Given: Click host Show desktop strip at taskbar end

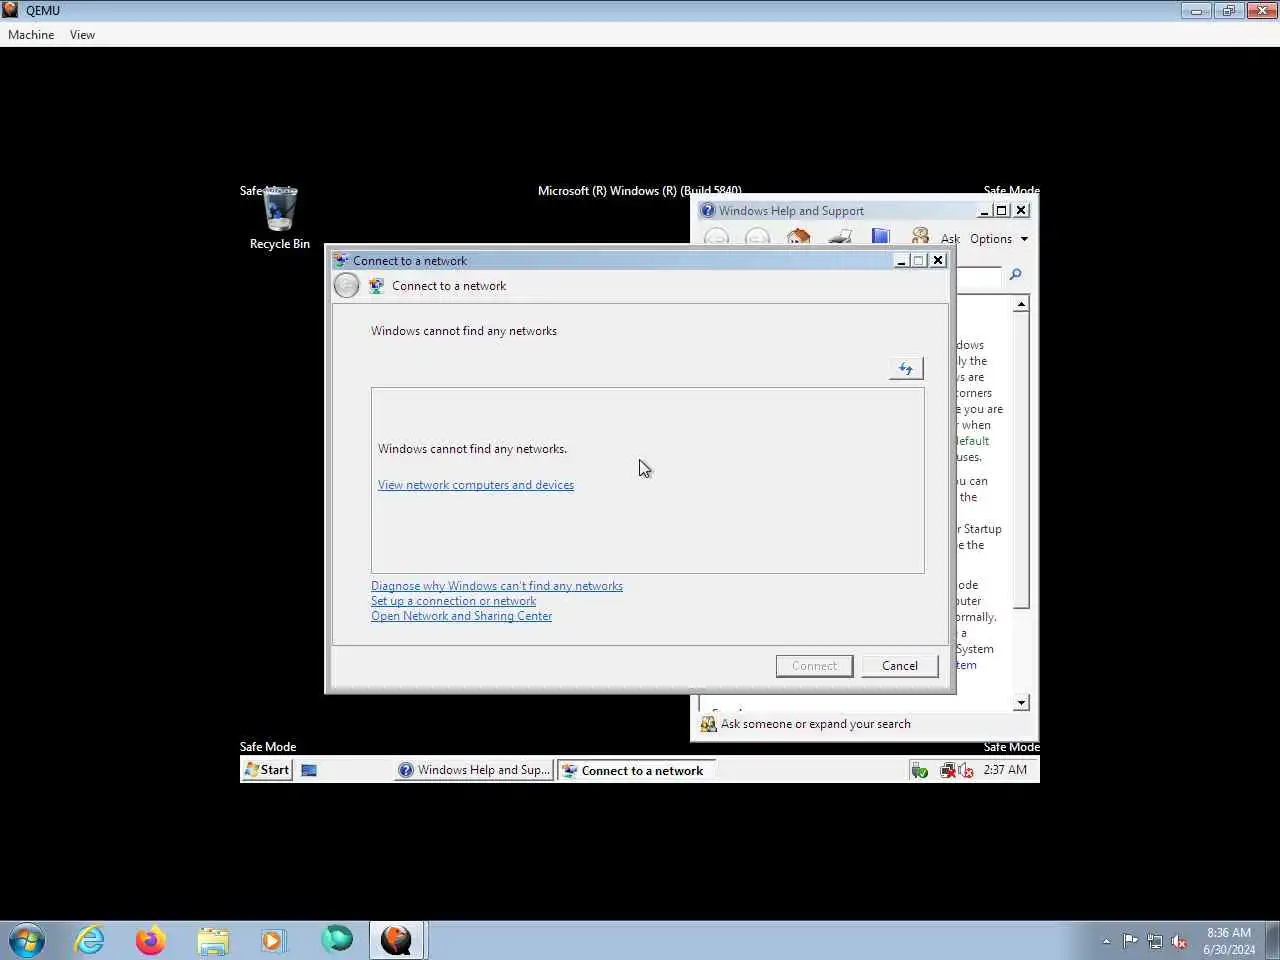Looking at the screenshot, I should (1273, 940).
